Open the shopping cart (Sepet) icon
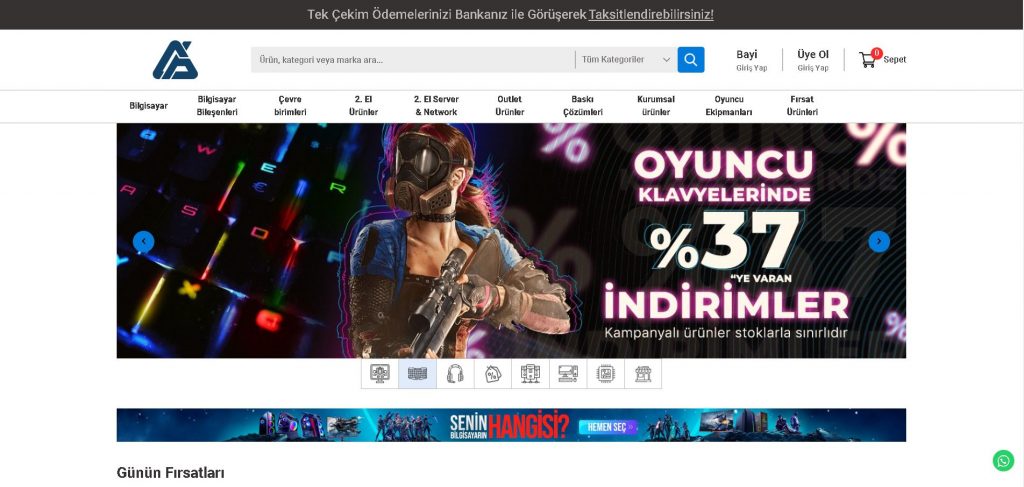Screen dimensions: 1024x487 (867, 60)
